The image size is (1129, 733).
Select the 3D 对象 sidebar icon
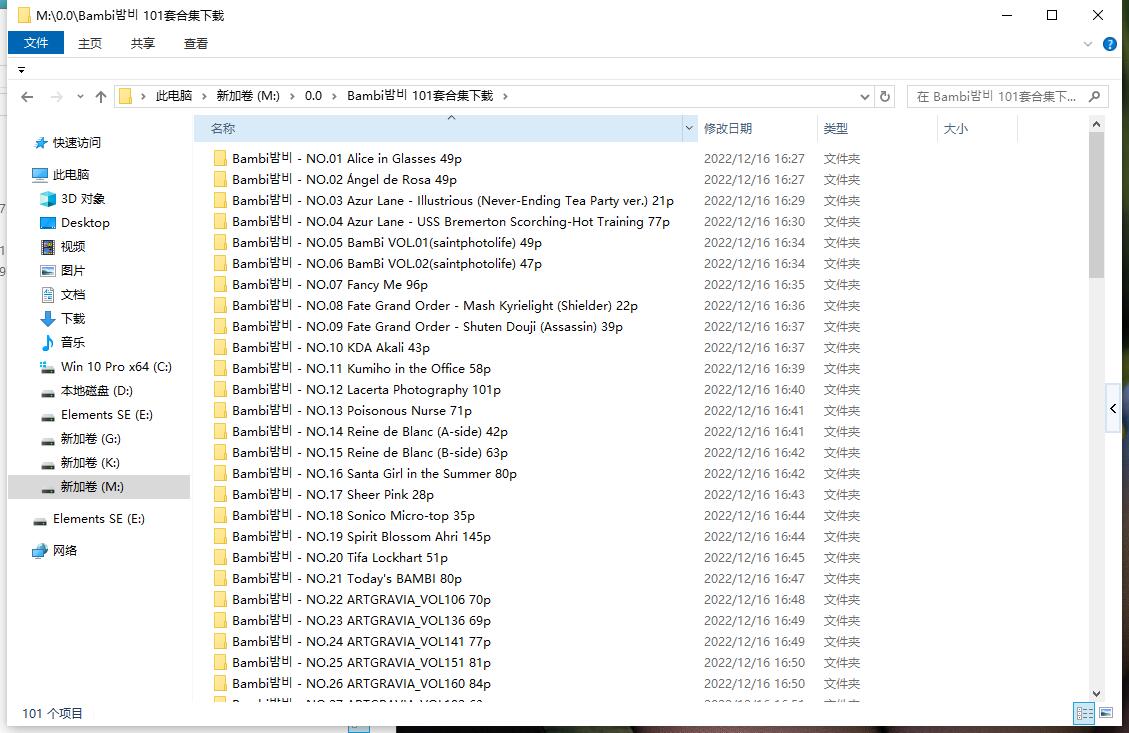[x=48, y=199]
